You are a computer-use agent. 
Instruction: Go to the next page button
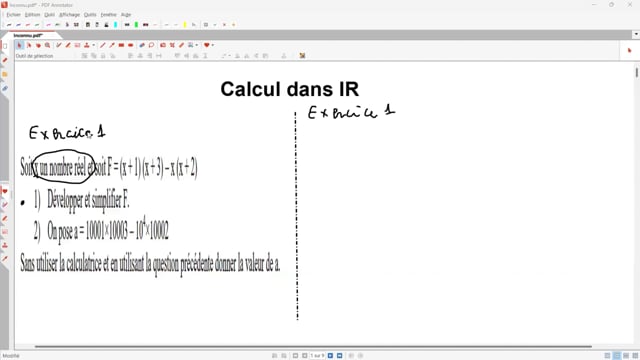[331, 356]
